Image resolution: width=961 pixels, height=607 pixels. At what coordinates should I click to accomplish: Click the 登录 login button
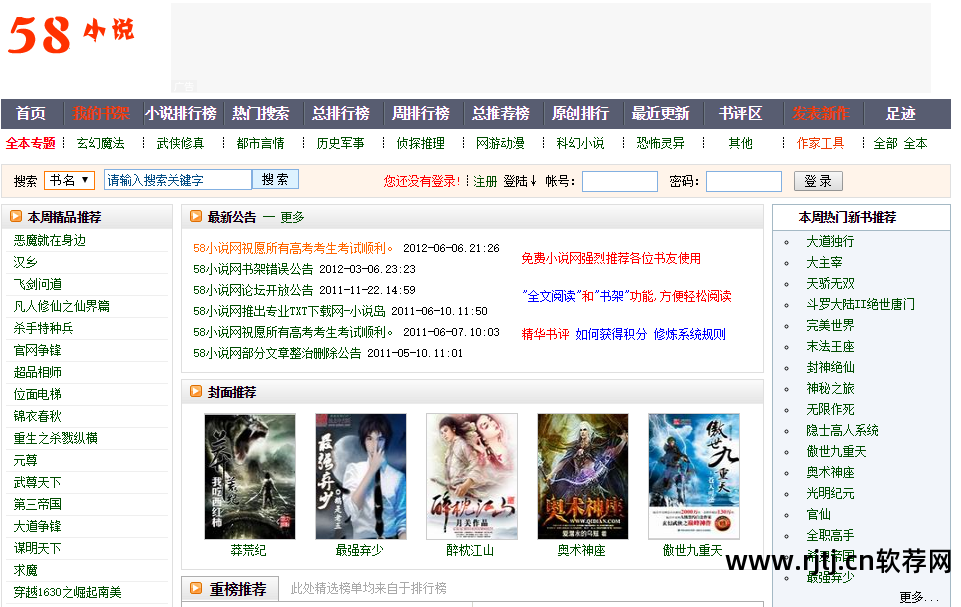818,181
